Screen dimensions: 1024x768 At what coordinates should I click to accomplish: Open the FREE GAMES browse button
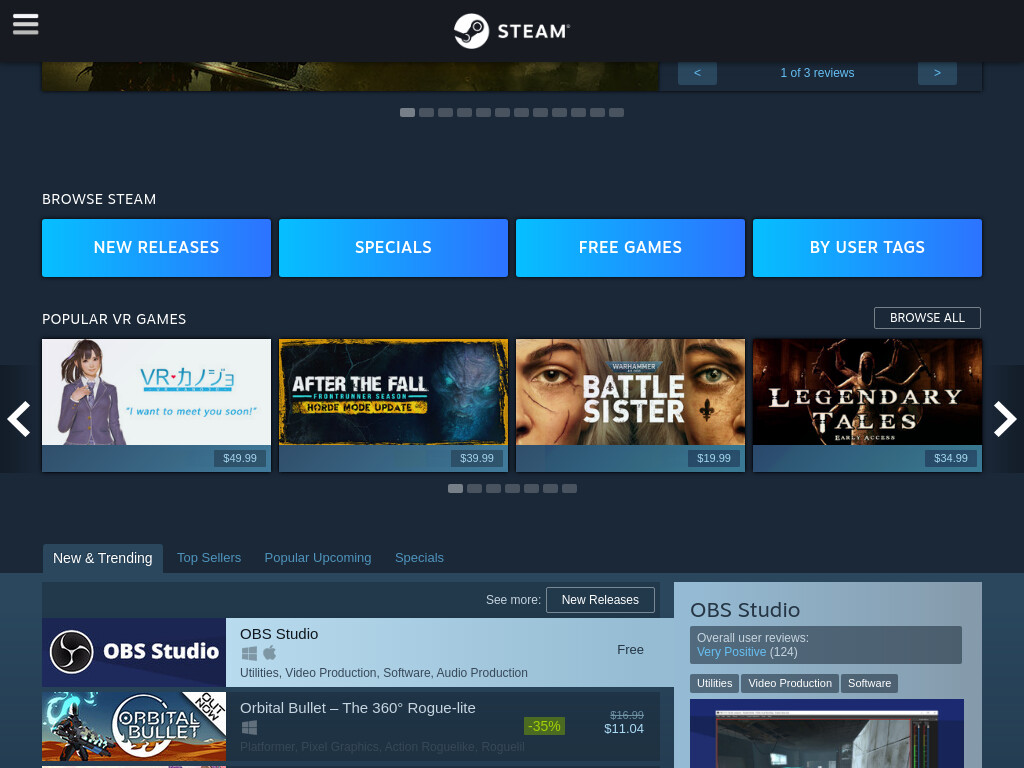[630, 248]
